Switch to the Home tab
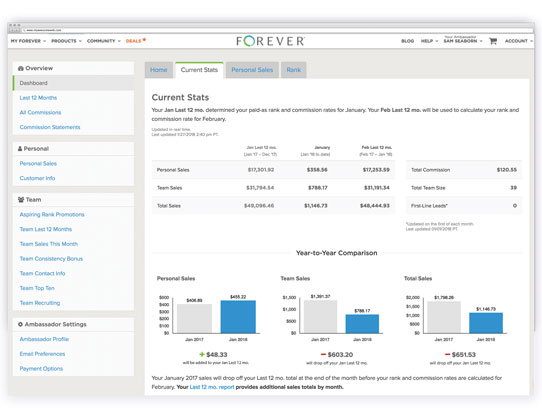Viewport: 542px width, 411px height. 159,70
